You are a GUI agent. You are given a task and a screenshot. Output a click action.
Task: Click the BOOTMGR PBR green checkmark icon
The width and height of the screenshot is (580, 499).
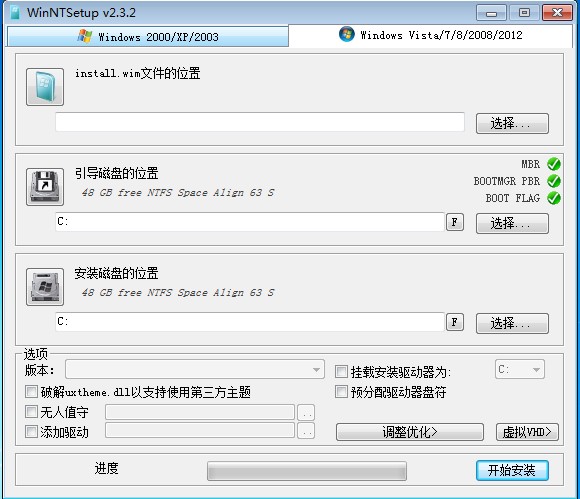[554, 181]
